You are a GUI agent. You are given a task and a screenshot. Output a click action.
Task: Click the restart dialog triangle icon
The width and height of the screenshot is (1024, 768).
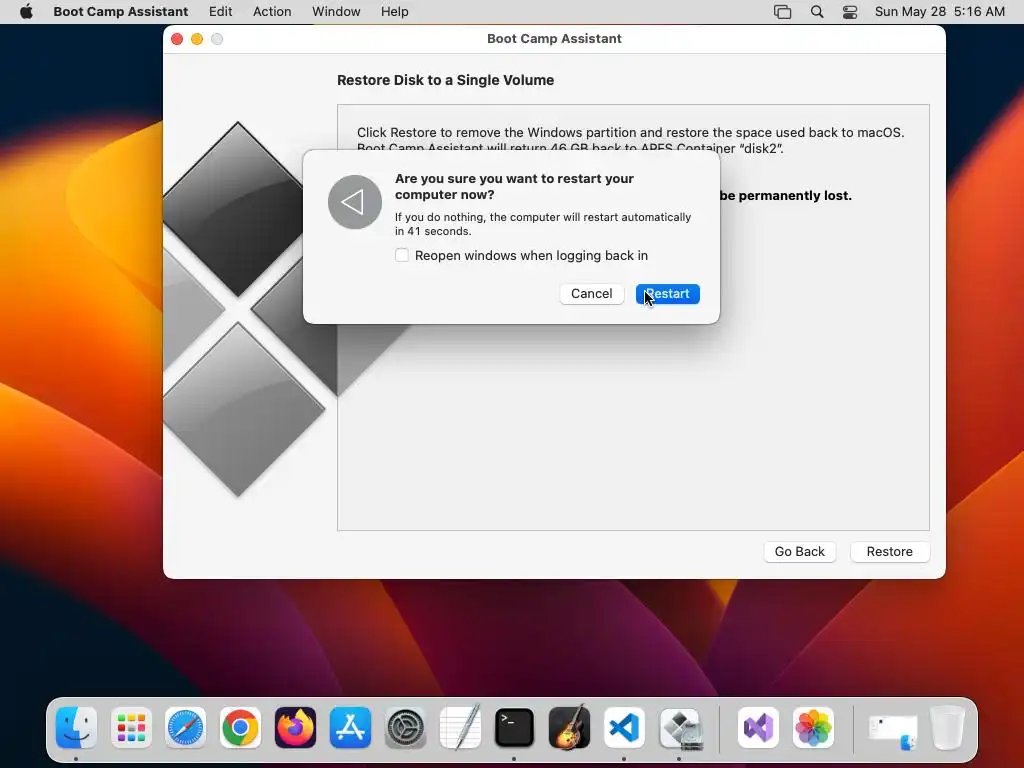[x=355, y=202]
